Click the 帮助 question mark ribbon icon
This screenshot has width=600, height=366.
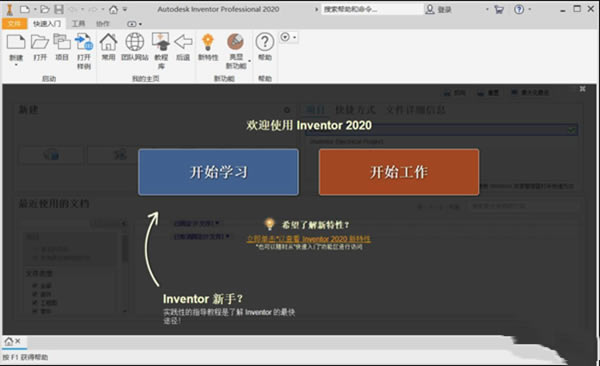click(265, 42)
